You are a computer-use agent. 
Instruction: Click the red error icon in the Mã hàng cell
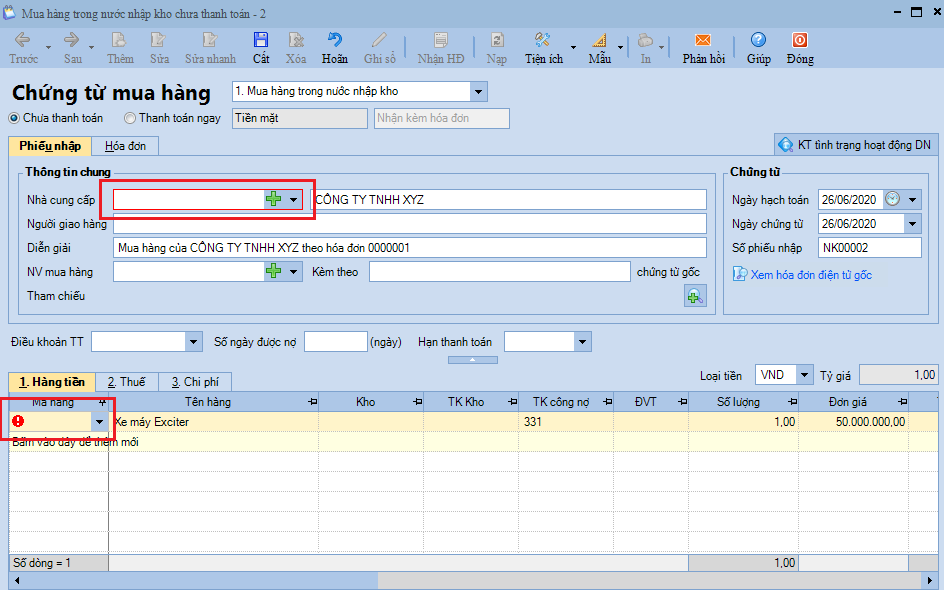tap(18, 421)
